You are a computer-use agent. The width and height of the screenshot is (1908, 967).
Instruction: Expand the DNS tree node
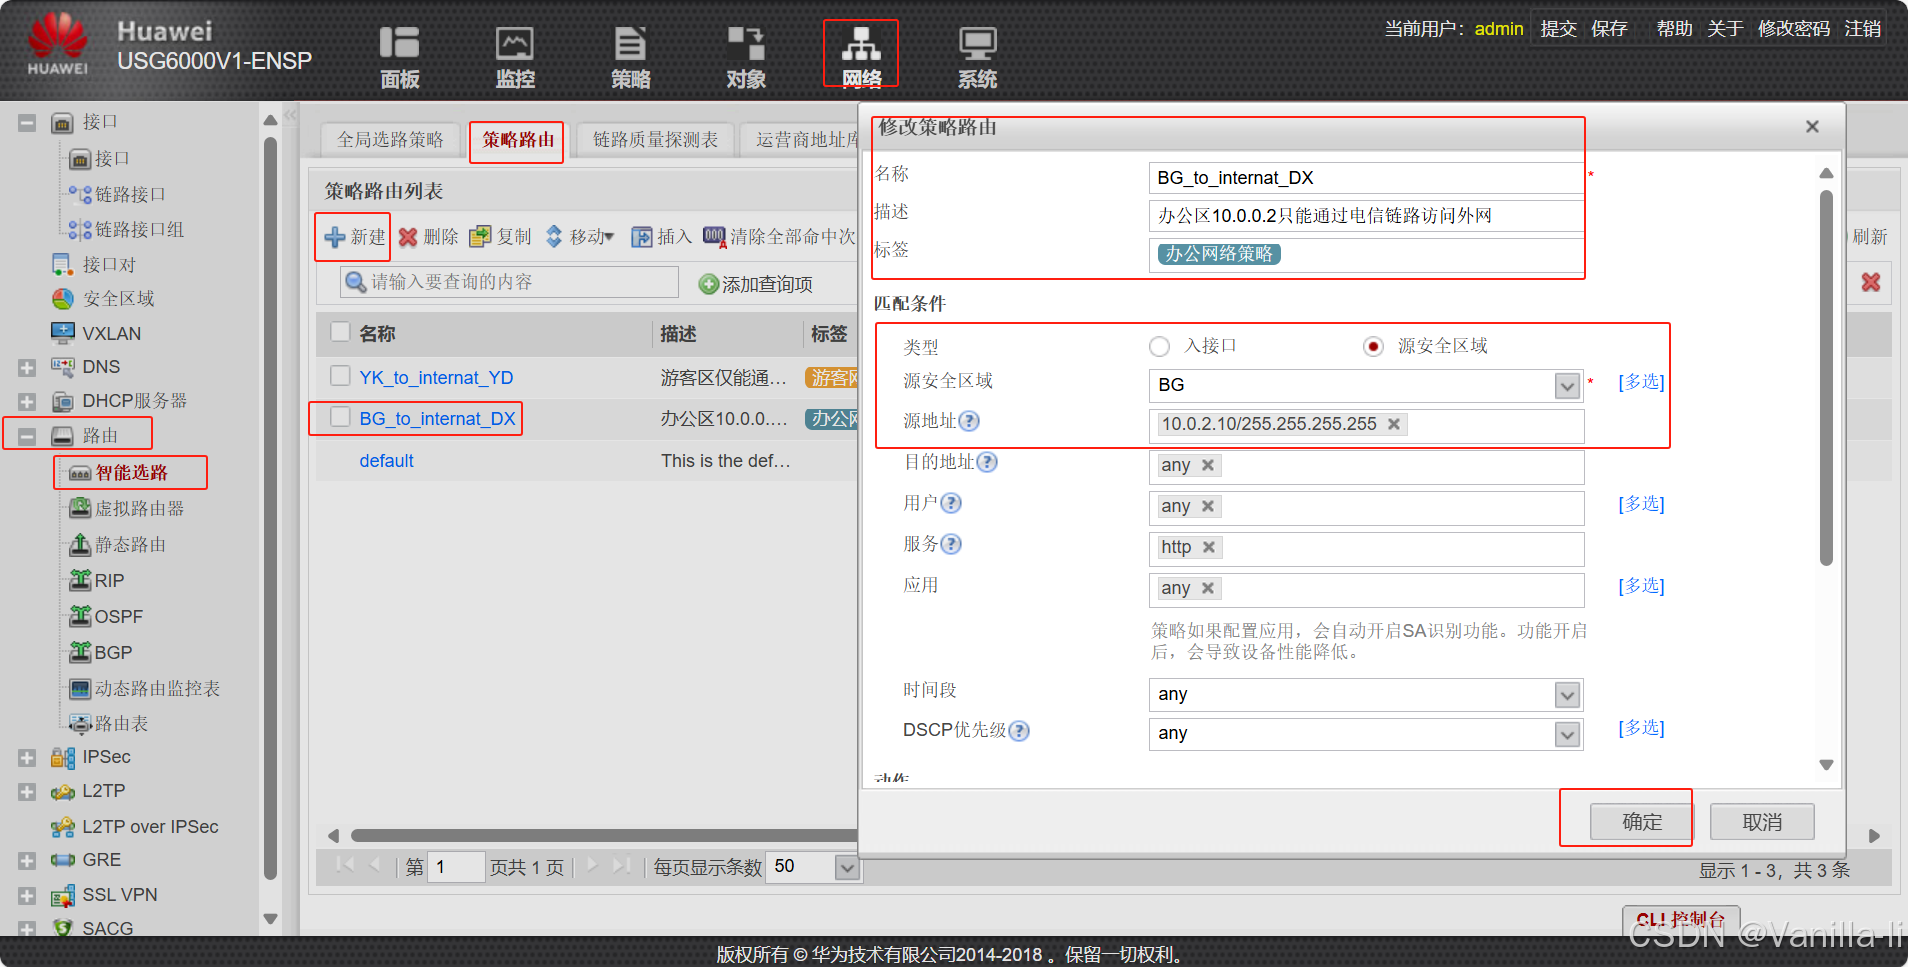[27, 368]
